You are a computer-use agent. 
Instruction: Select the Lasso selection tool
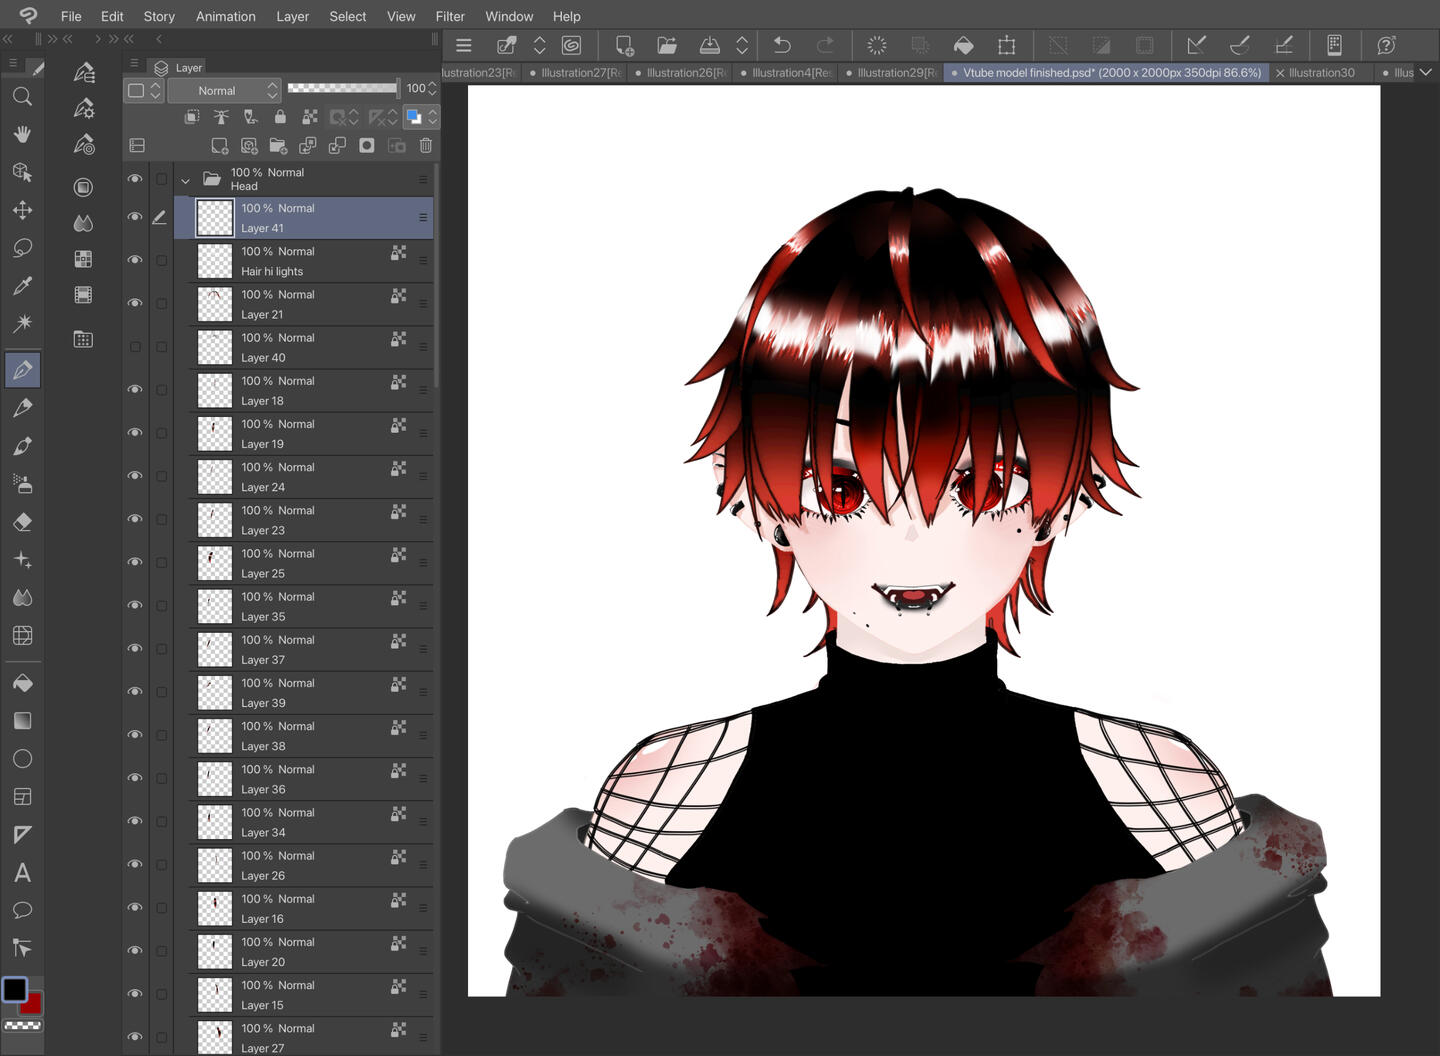pyautogui.click(x=22, y=248)
